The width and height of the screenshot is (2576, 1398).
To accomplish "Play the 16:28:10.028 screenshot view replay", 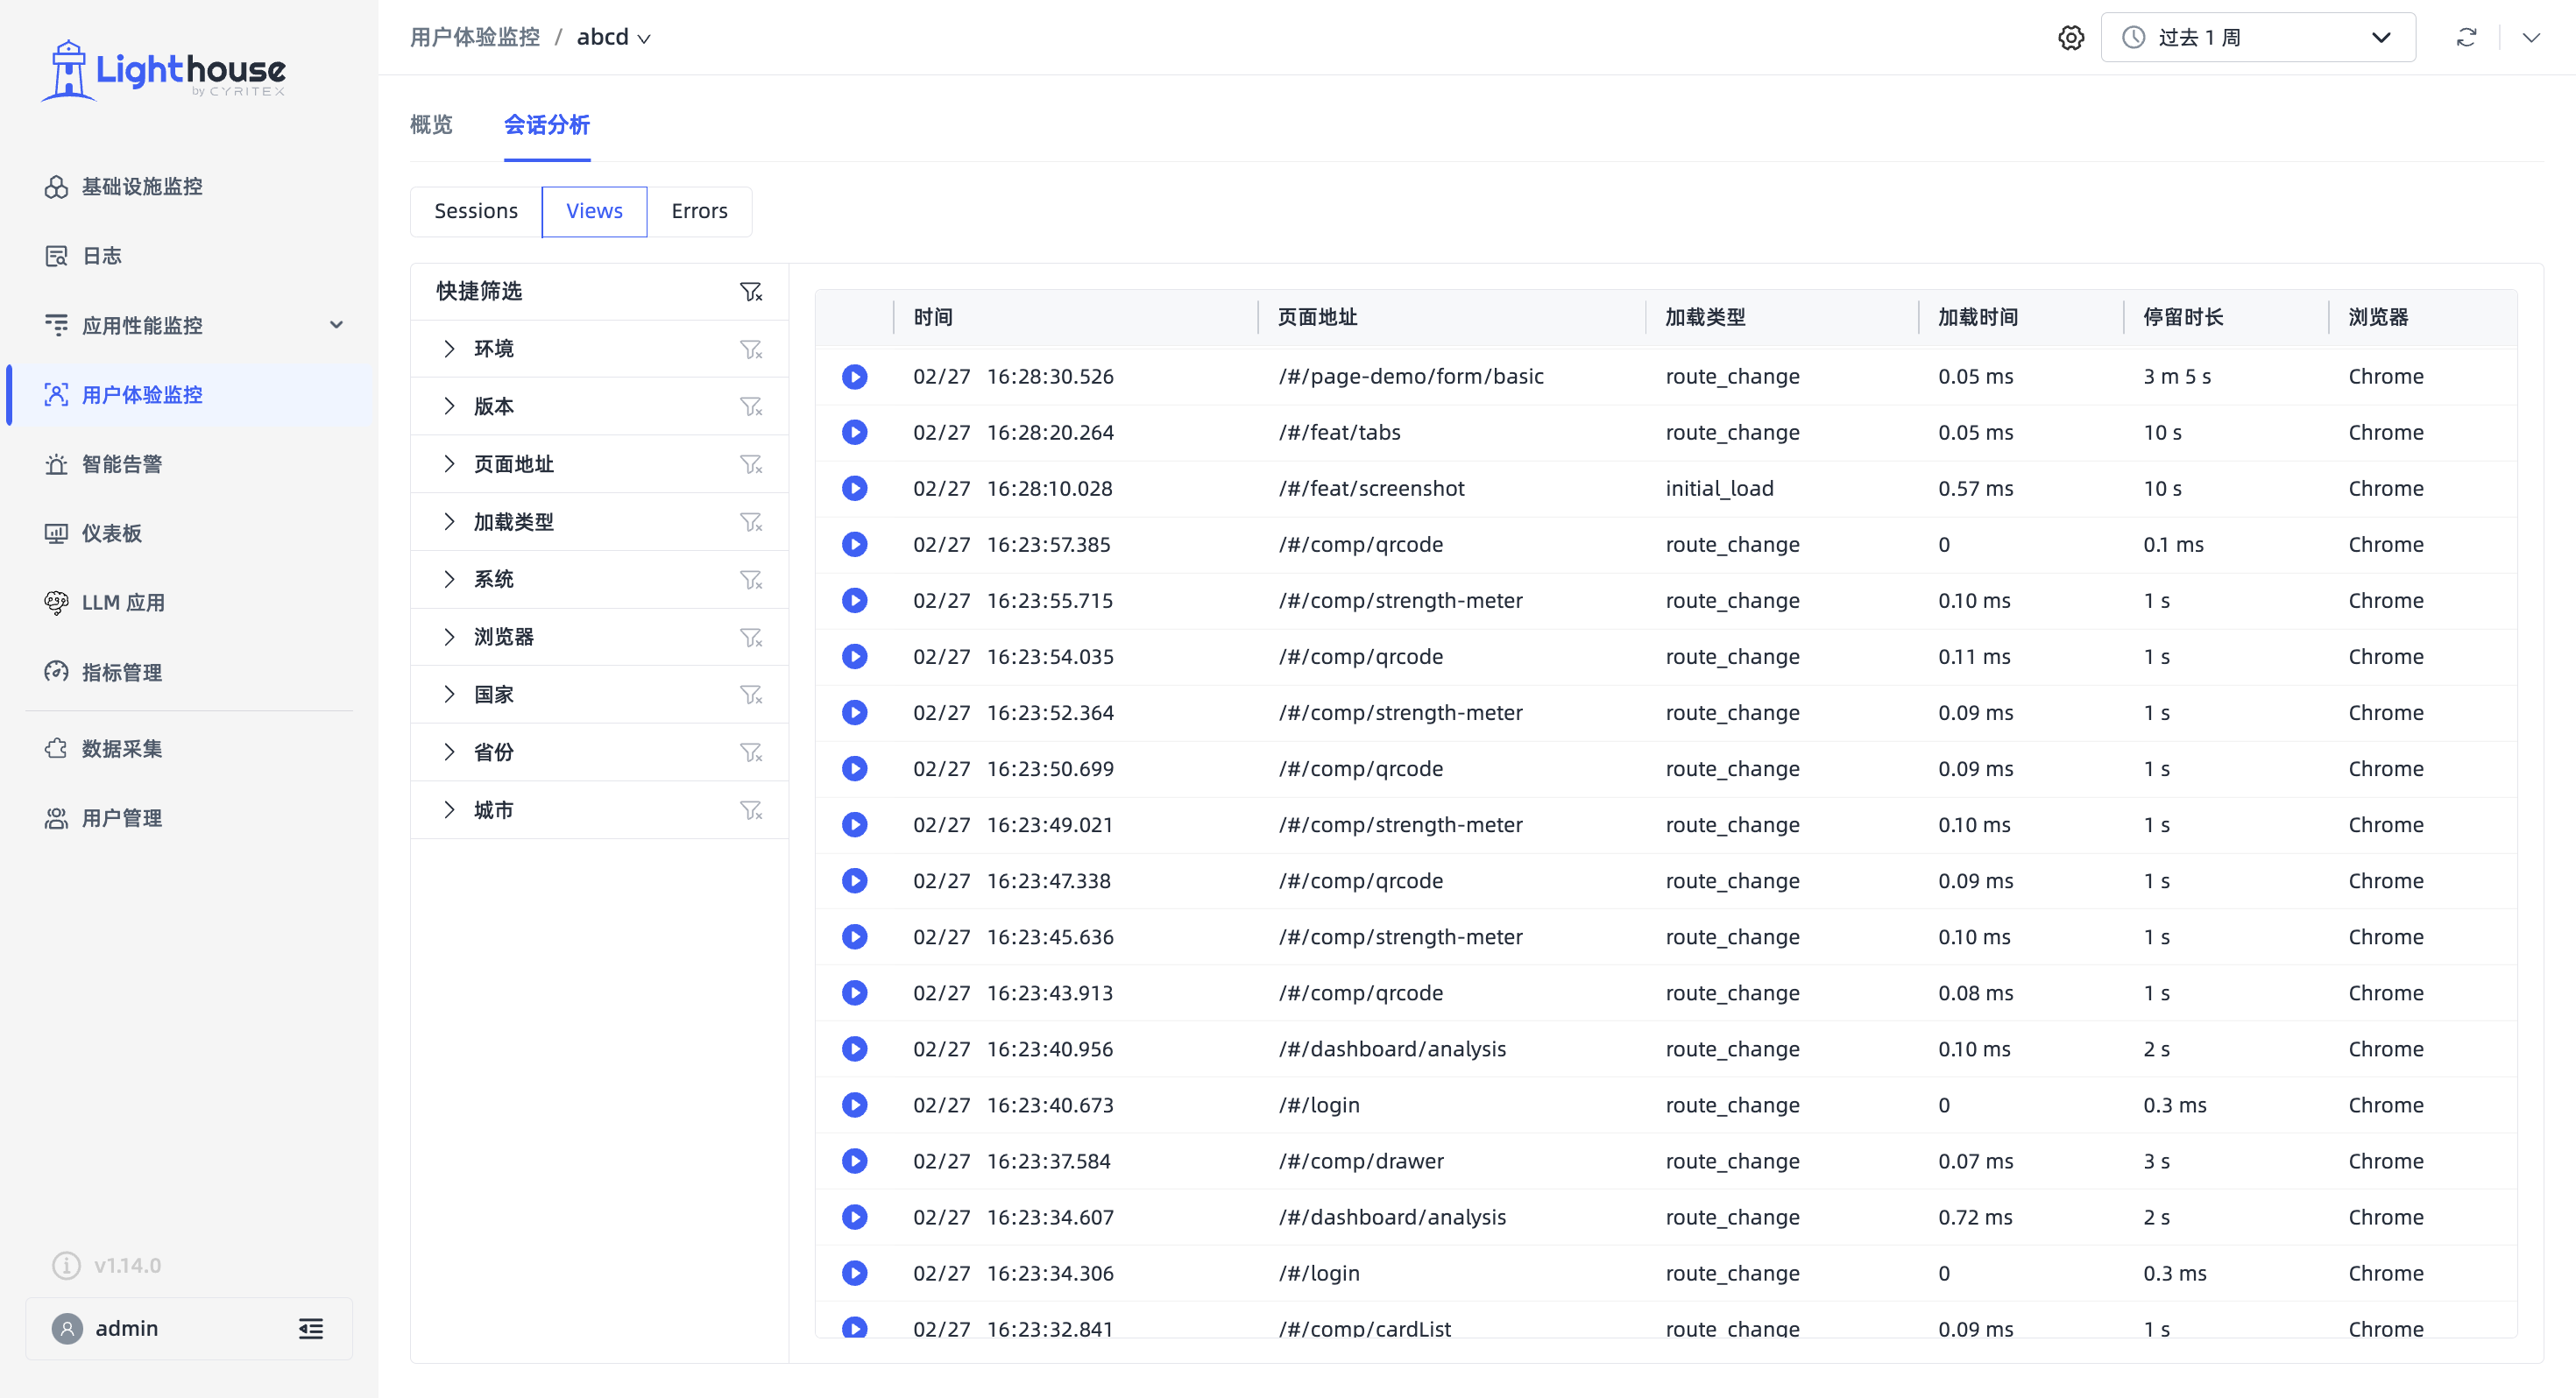I will click(854, 489).
